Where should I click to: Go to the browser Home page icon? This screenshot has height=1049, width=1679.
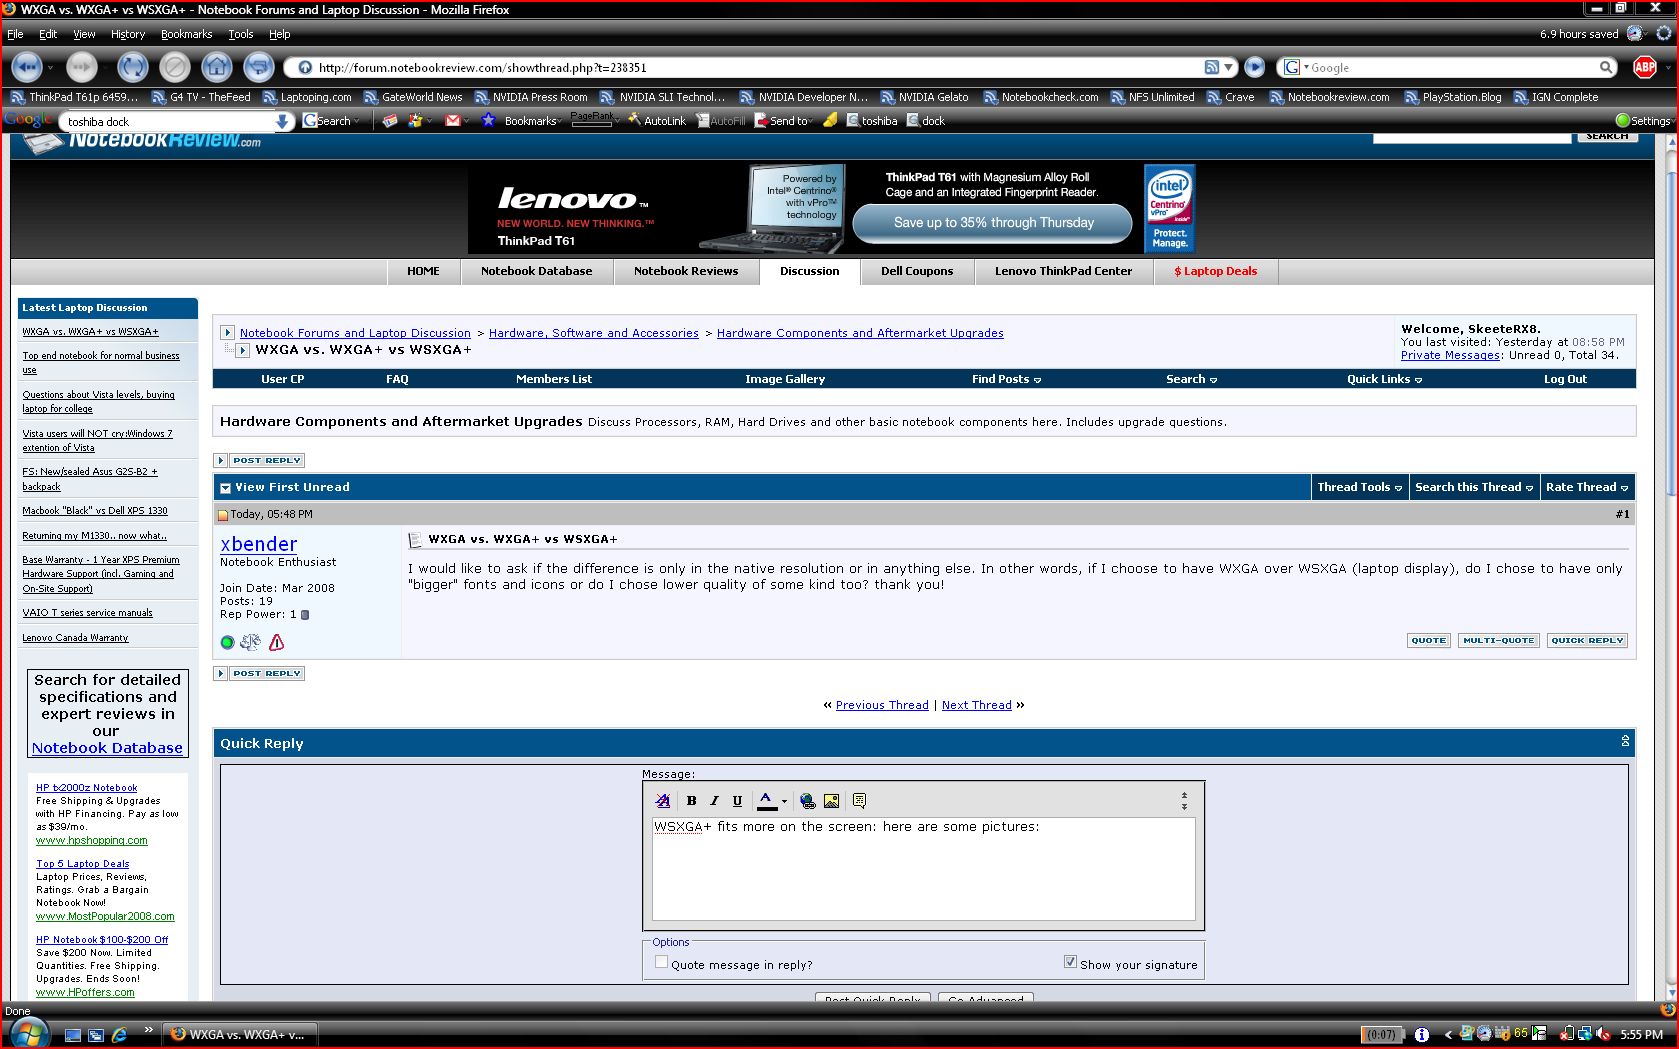[217, 67]
